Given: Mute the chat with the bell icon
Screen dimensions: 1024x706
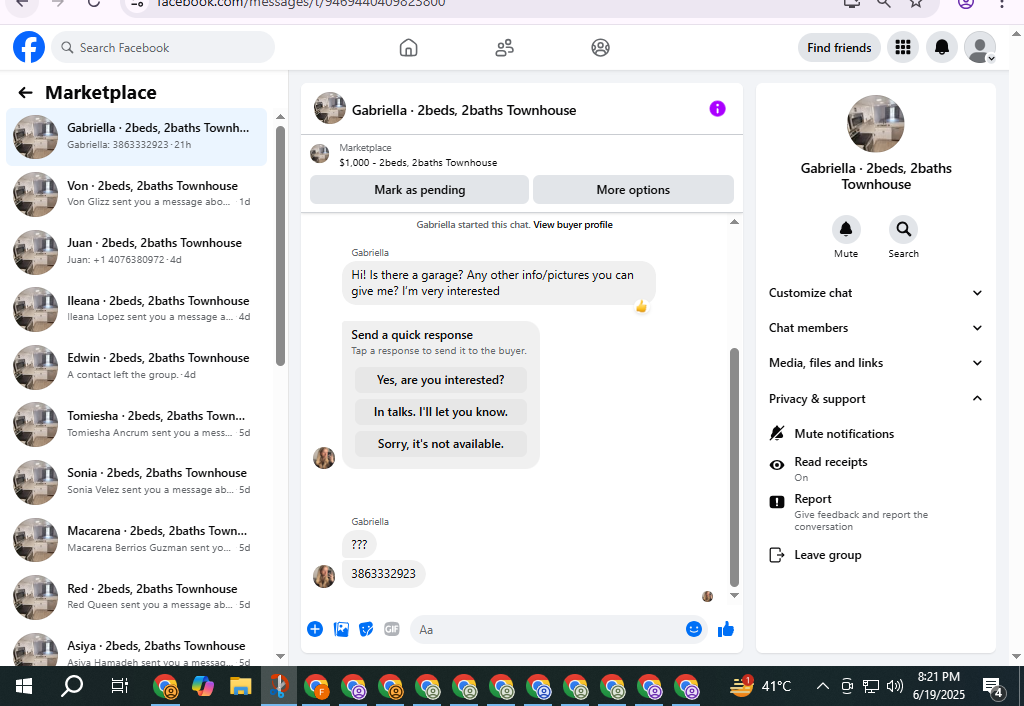Looking at the screenshot, I should pyautogui.click(x=846, y=229).
